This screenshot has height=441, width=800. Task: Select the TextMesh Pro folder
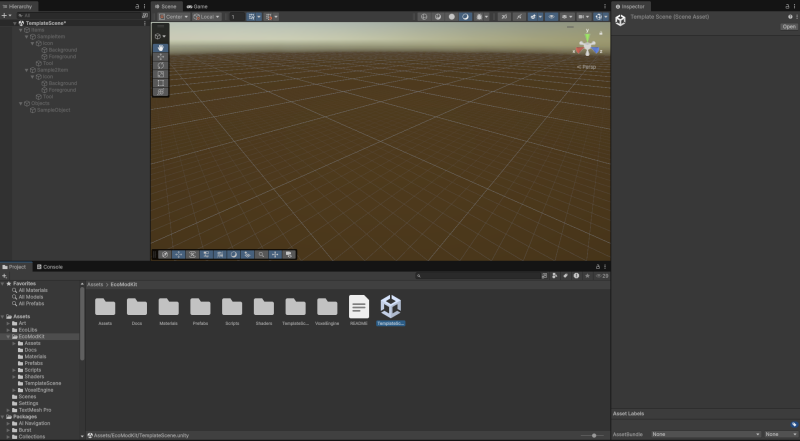tap(35, 410)
